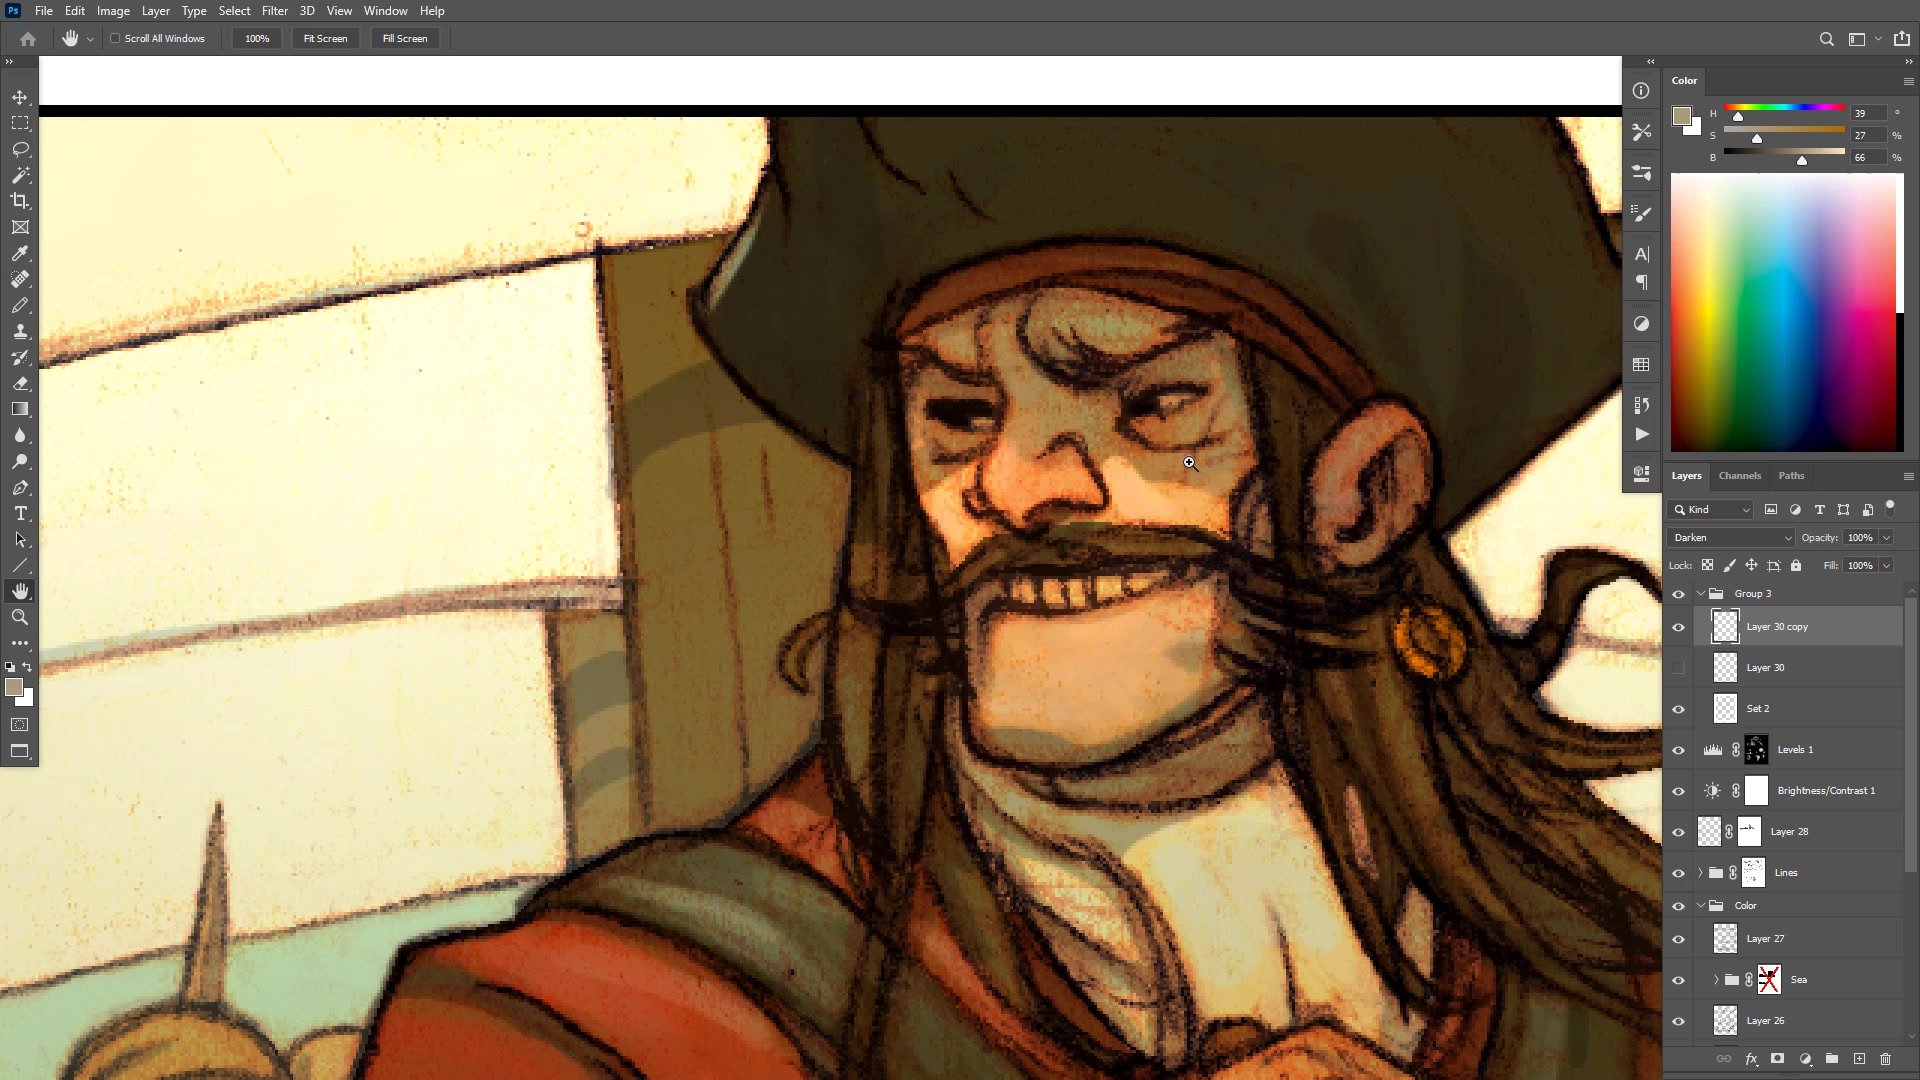Select the Crop tool
Viewport: 1920px width, 1080px height.
click(20, 201)
